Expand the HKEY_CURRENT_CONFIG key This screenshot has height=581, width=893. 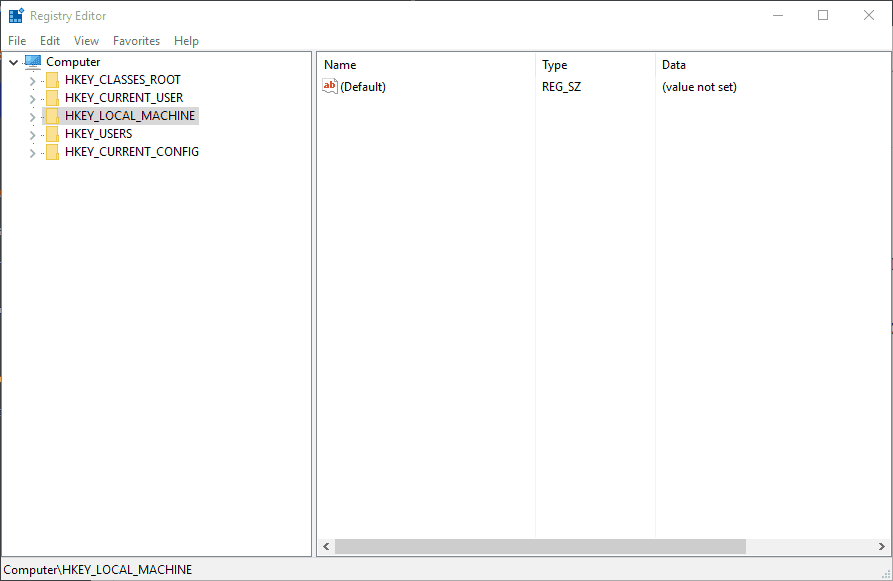(x=32, y=153)
